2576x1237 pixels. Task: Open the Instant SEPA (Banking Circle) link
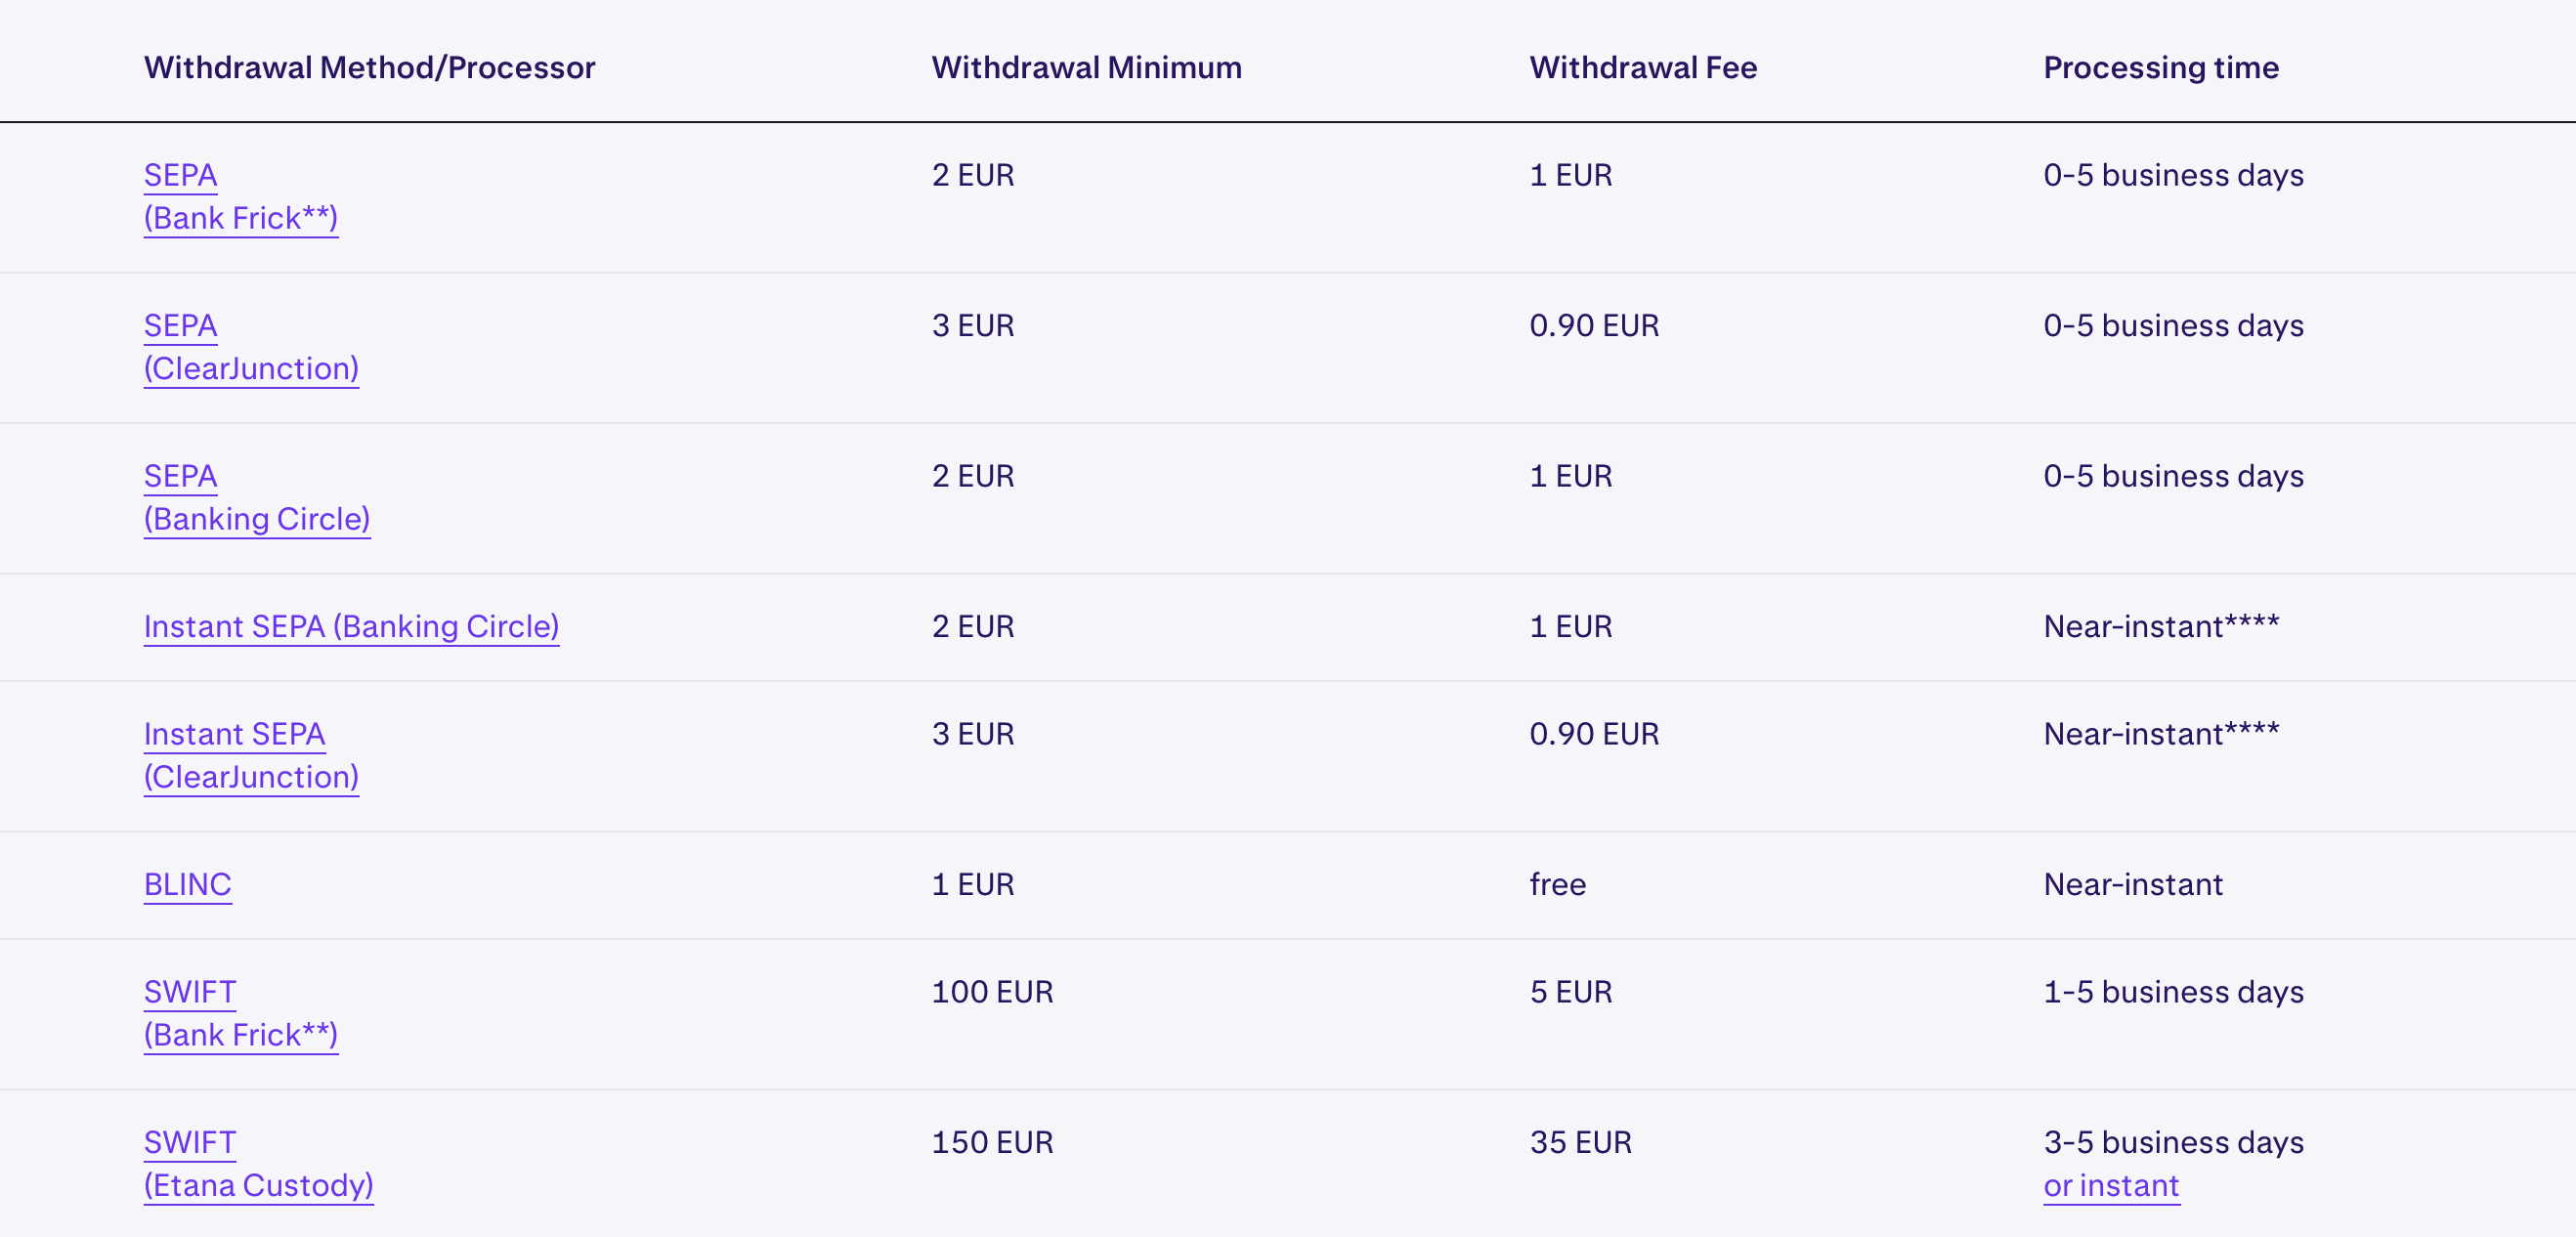pos(352,627)
